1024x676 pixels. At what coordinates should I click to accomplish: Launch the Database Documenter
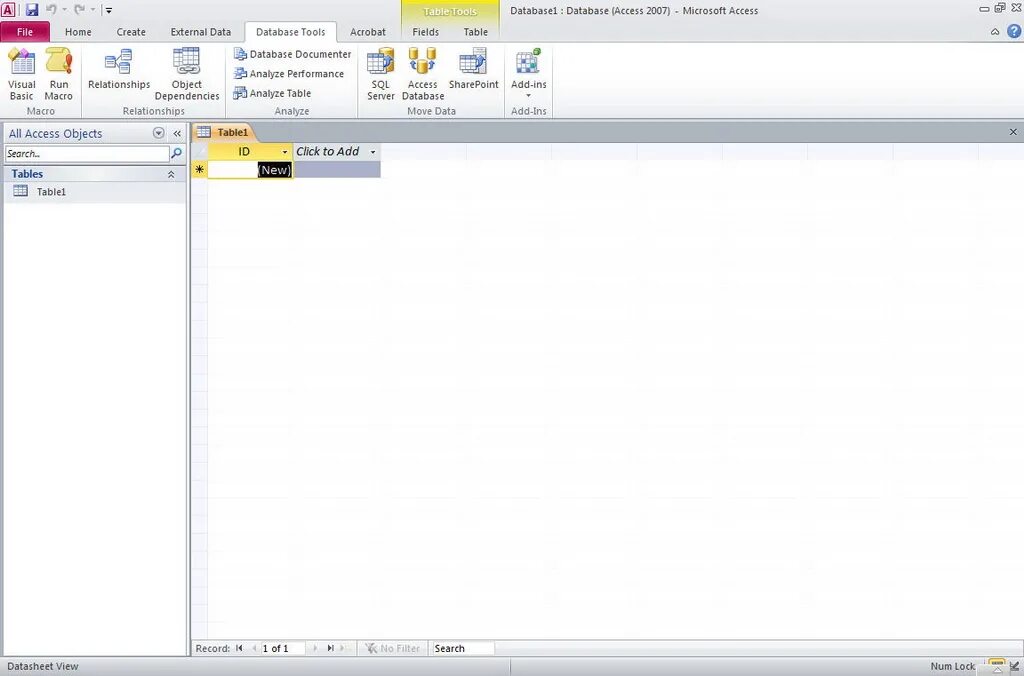292,54
